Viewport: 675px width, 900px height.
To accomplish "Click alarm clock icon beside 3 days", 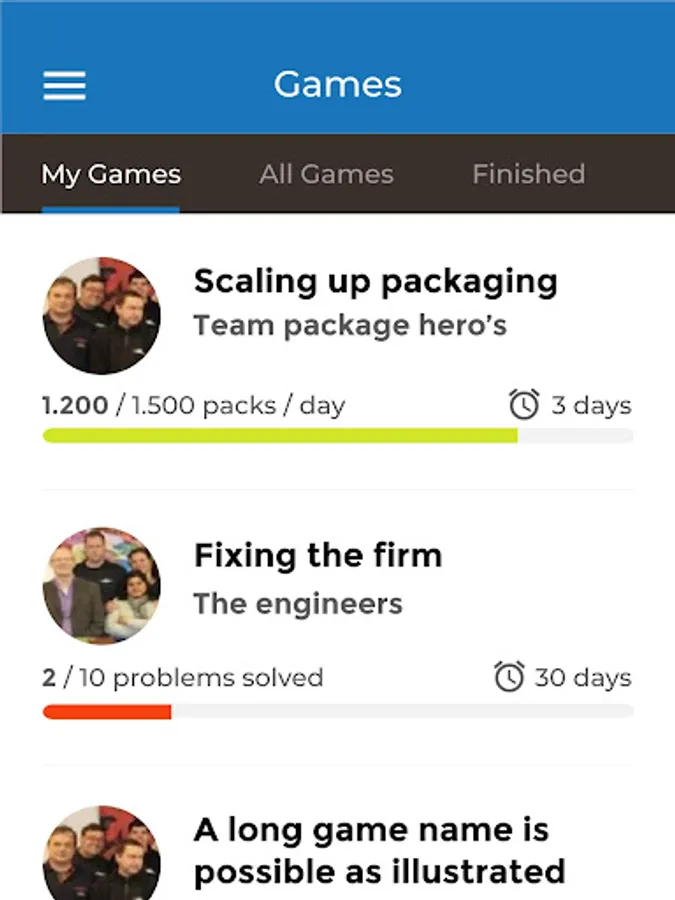I will (524, 405).
